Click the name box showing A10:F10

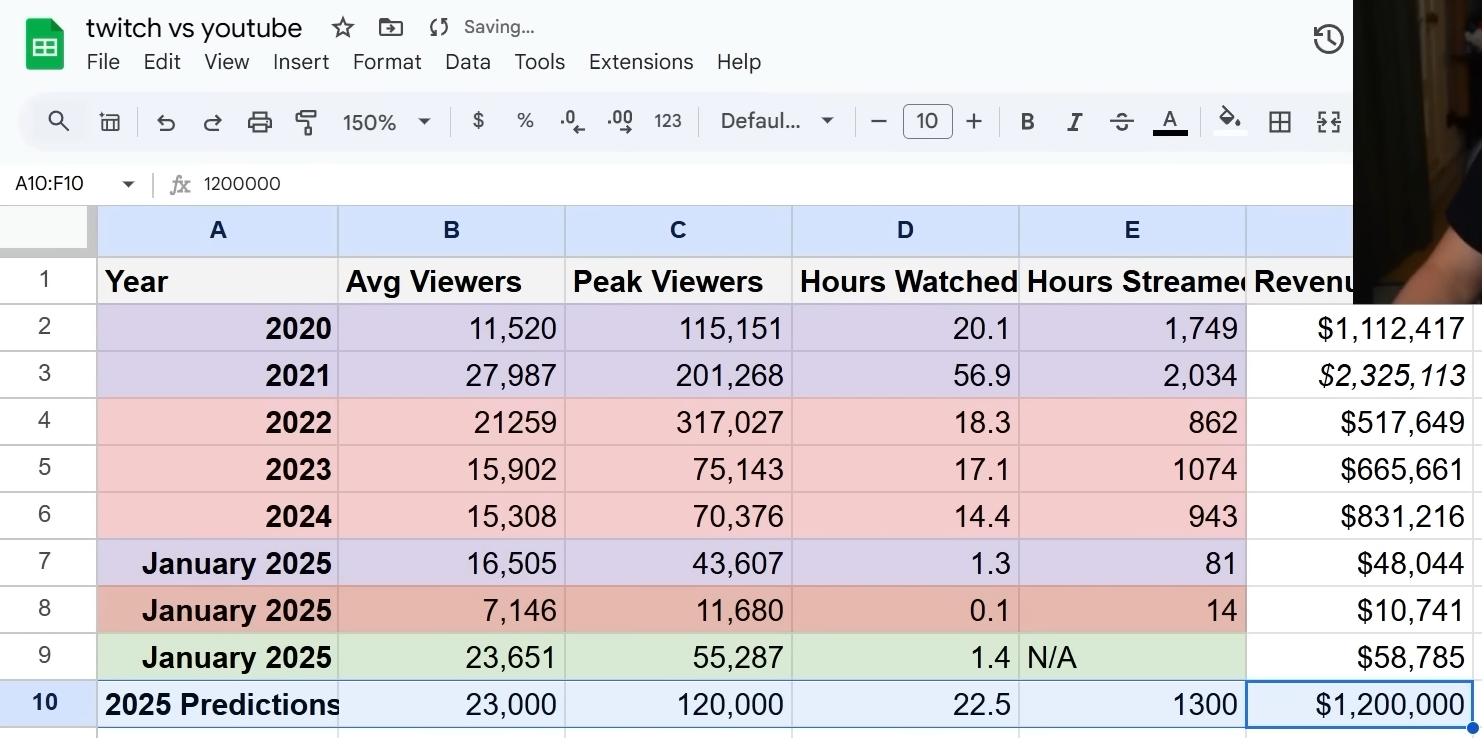(50, 184)
